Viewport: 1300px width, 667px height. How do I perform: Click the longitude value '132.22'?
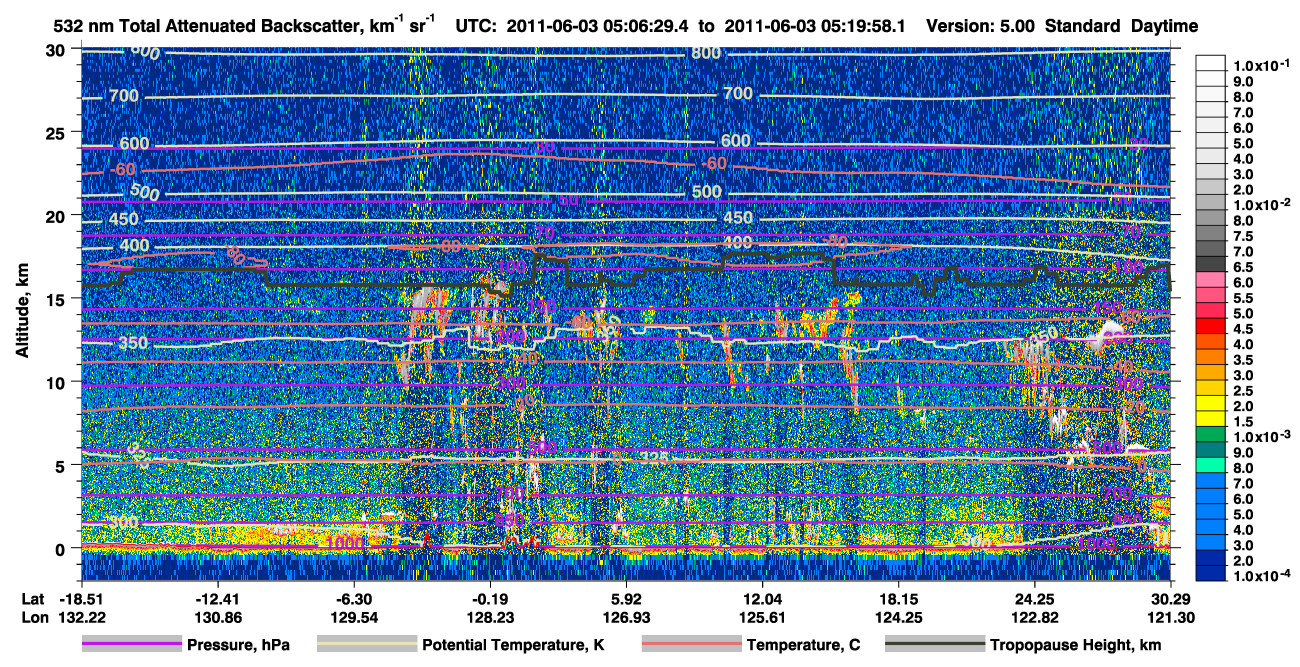tap(81, 617)
